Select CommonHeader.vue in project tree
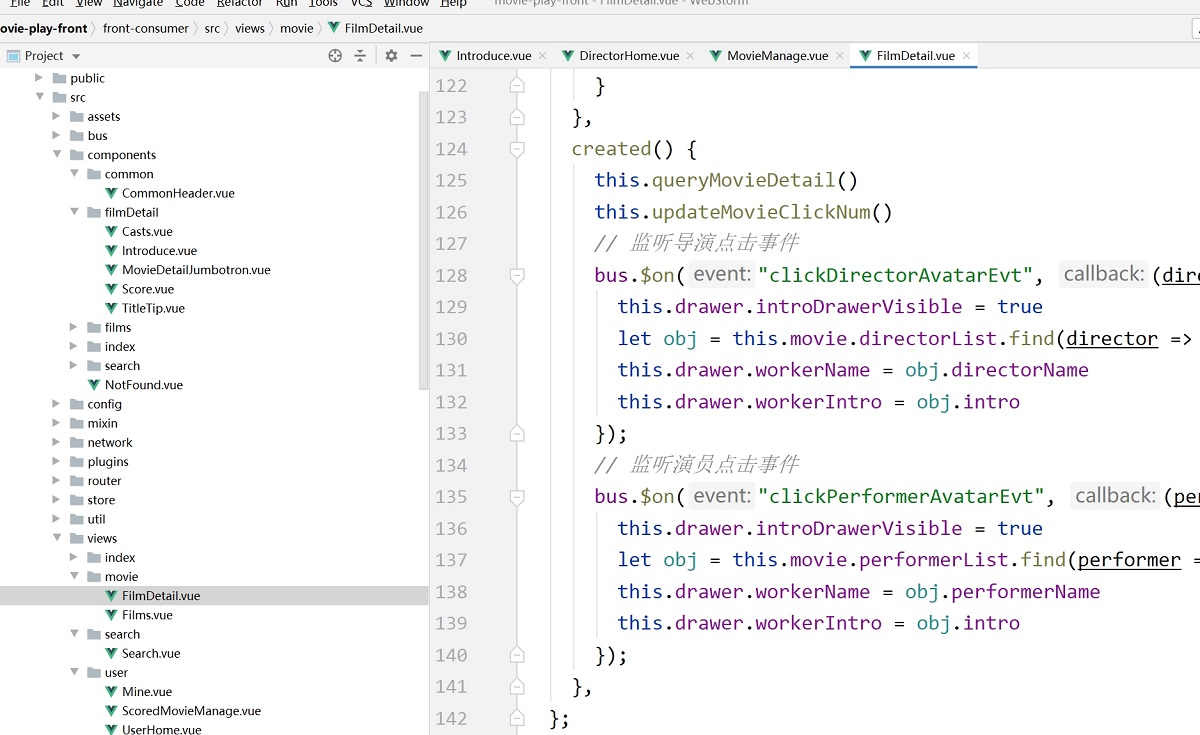This screenshot has width=1200, height=735. [178, 193]
